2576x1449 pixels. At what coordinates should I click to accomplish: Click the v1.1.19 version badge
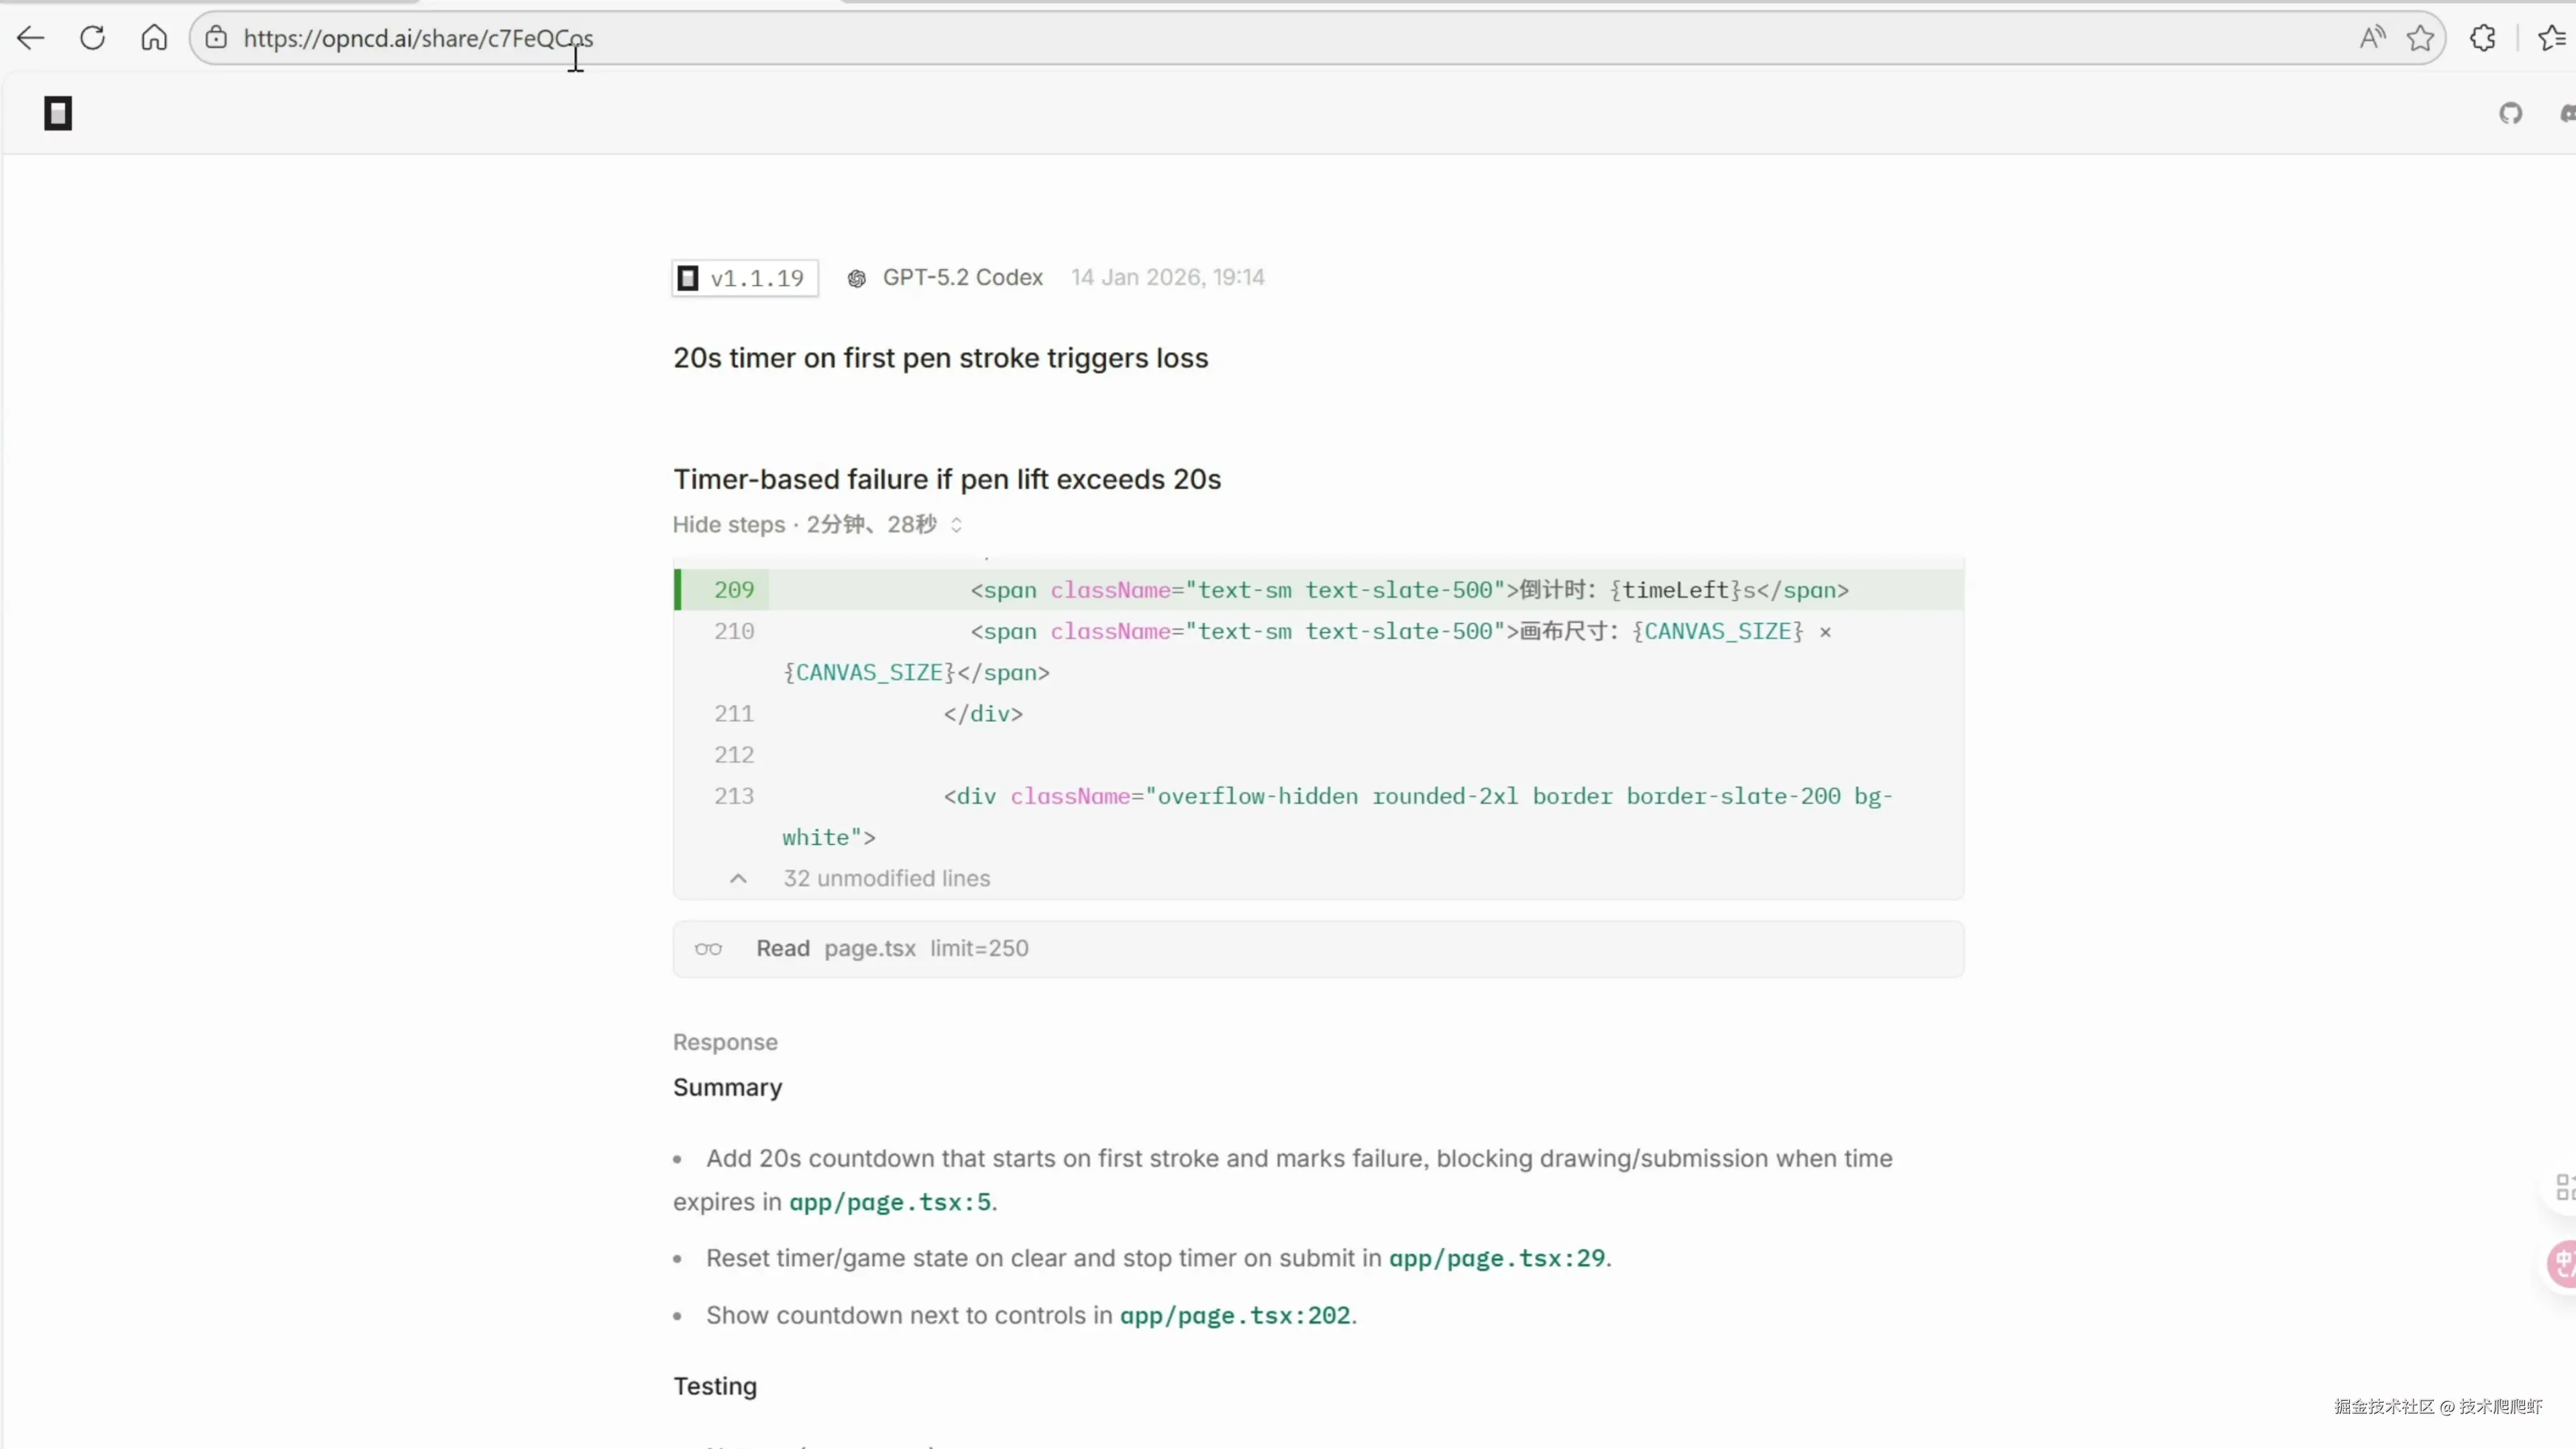coord(745,278)
